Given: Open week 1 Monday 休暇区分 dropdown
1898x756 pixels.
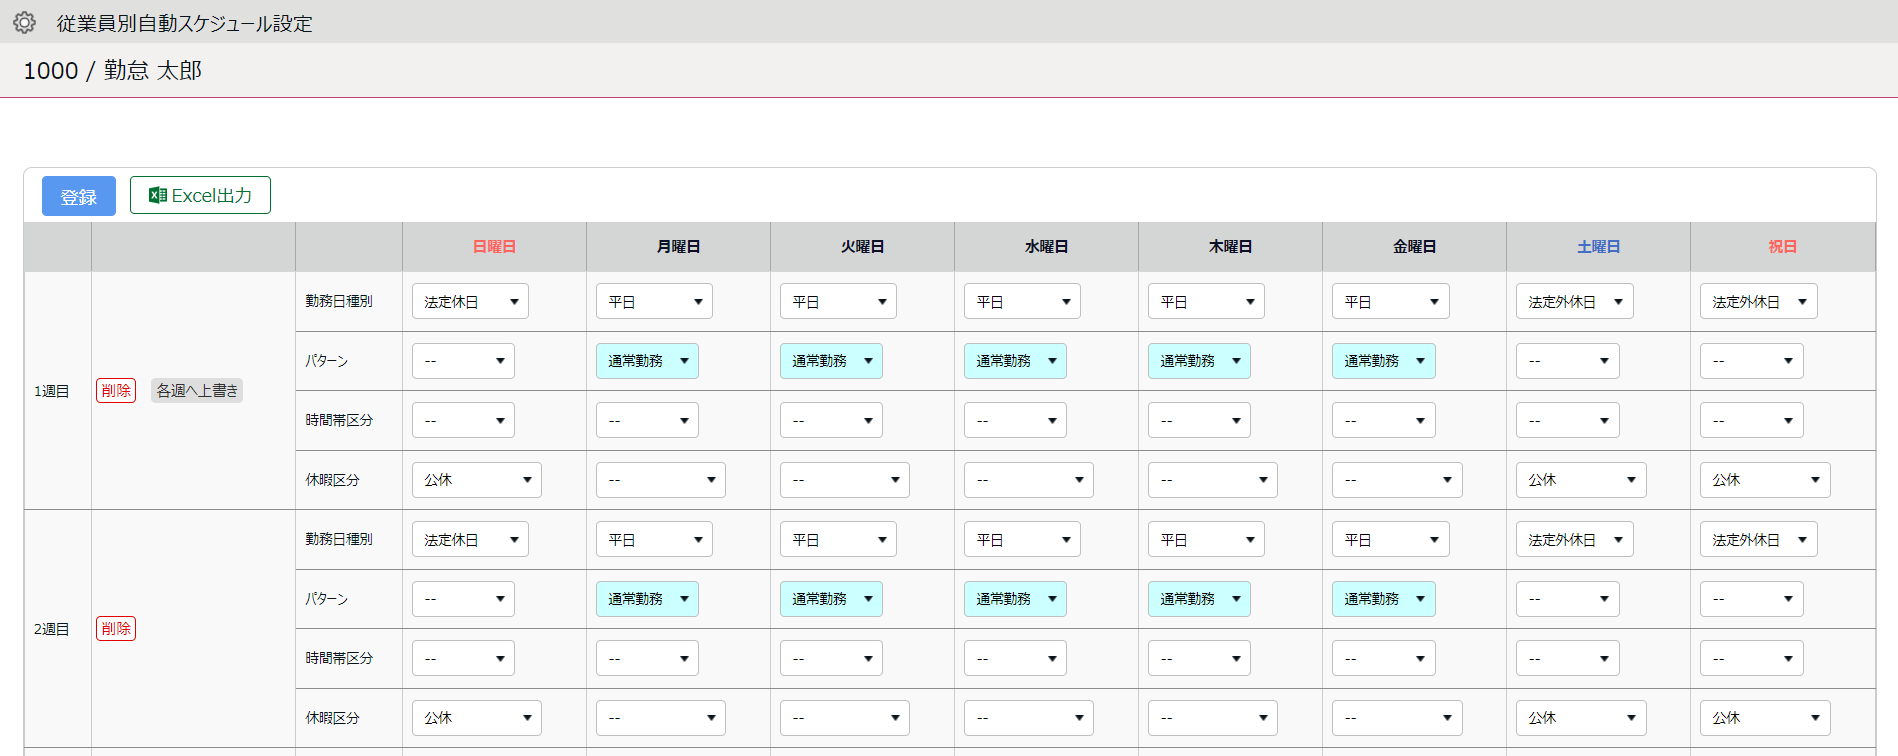Looking at the screenshot, I should 661,480.
